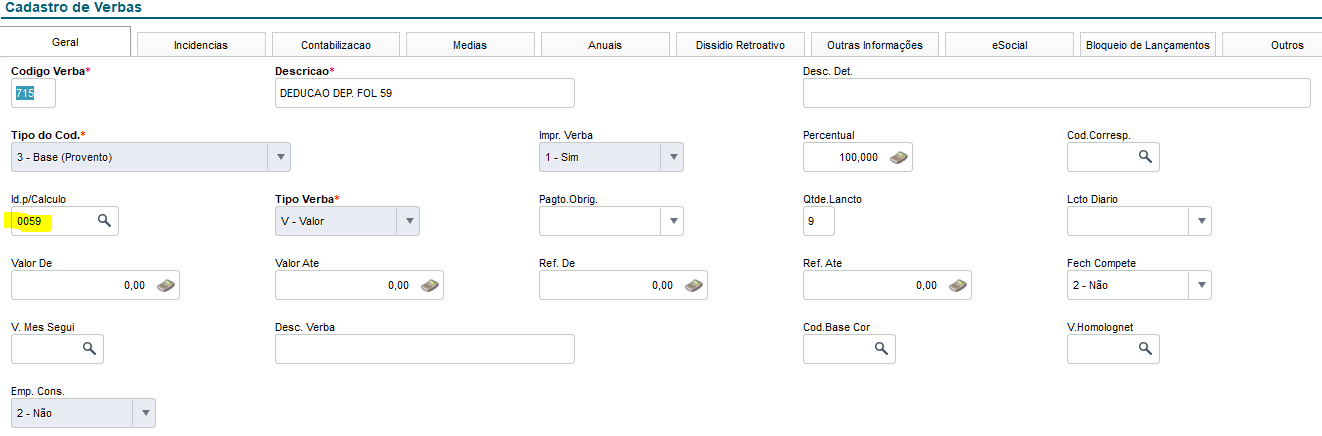Screen dimensions: 1322x436
Task: Click the Desc. Det. input field
Action: (x=1056, y=93)
